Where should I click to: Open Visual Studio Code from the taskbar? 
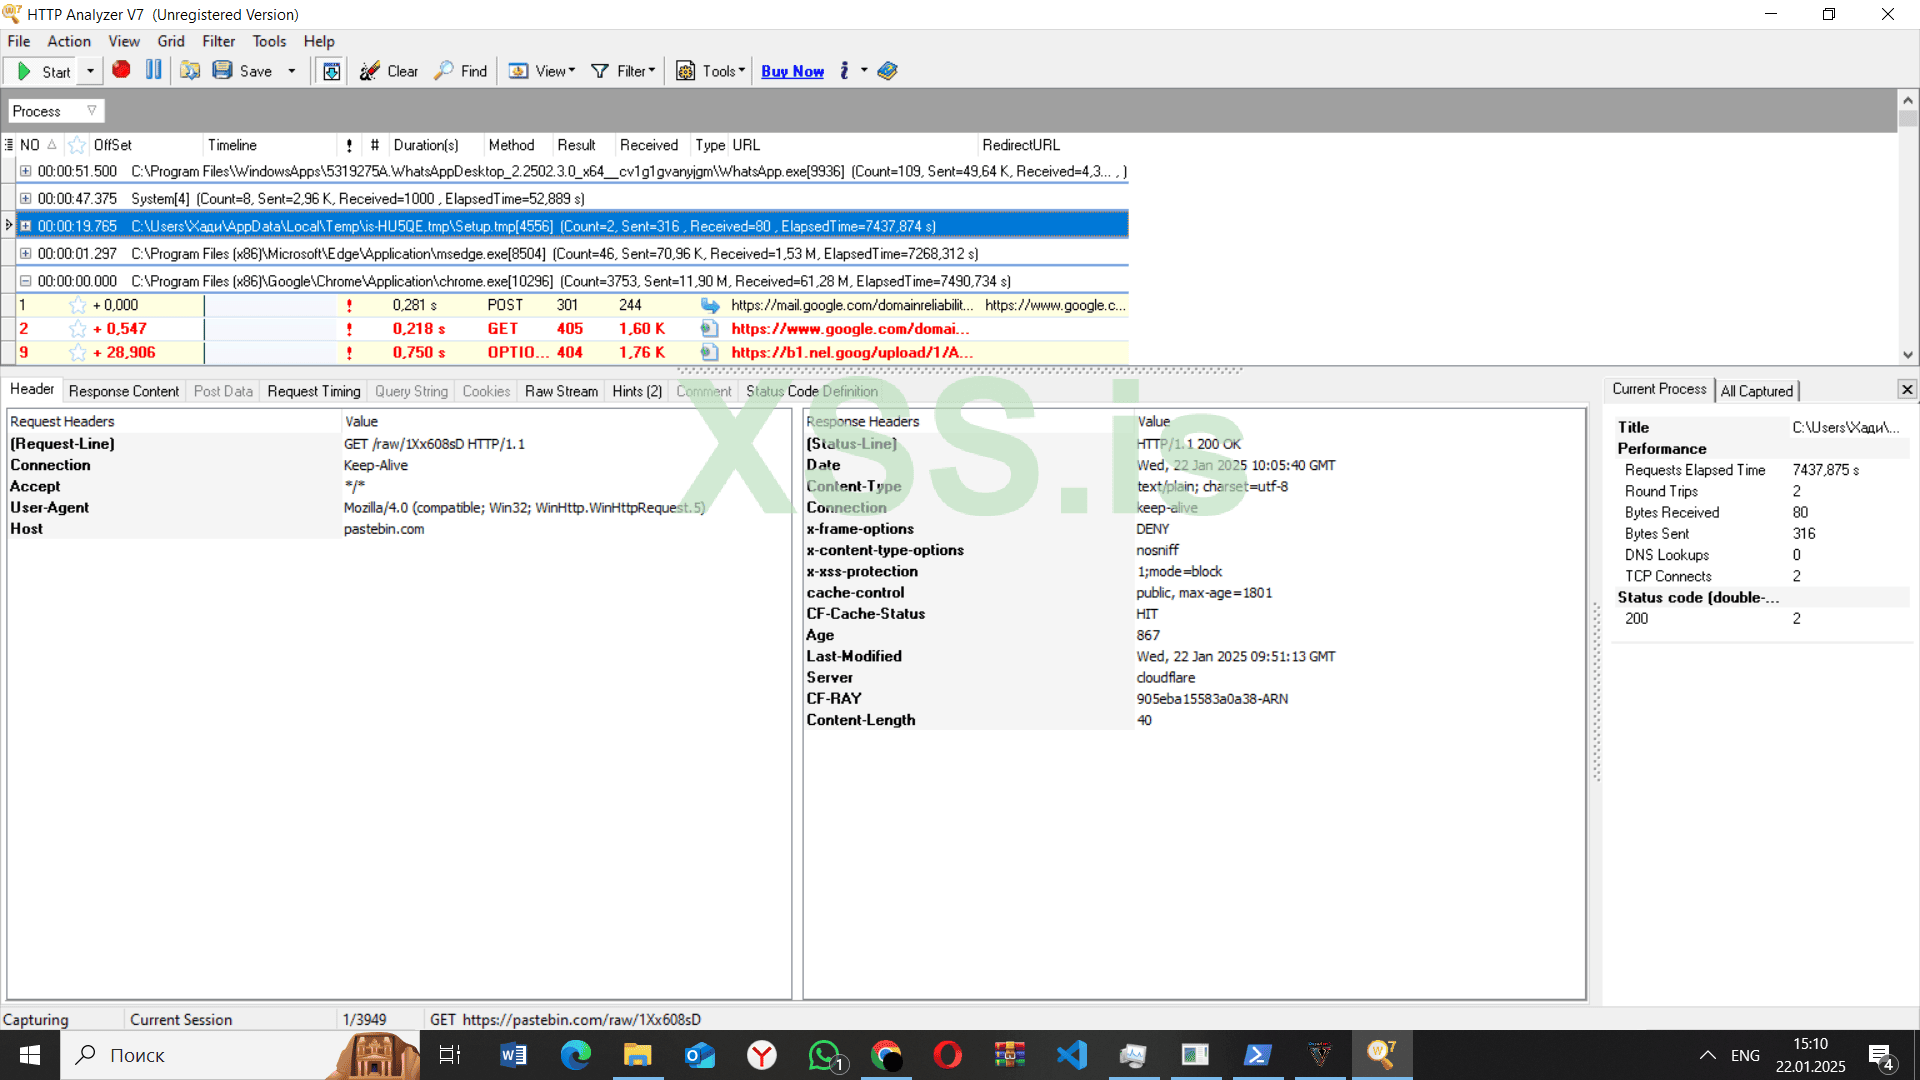[x=1071, y=1055]
